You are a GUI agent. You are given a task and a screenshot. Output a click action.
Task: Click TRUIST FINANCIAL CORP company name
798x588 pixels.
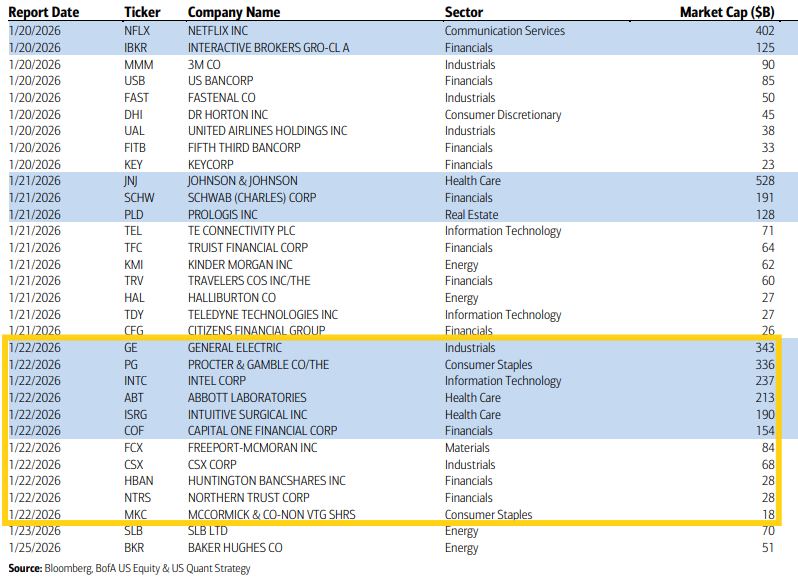(x=248, y=248)
